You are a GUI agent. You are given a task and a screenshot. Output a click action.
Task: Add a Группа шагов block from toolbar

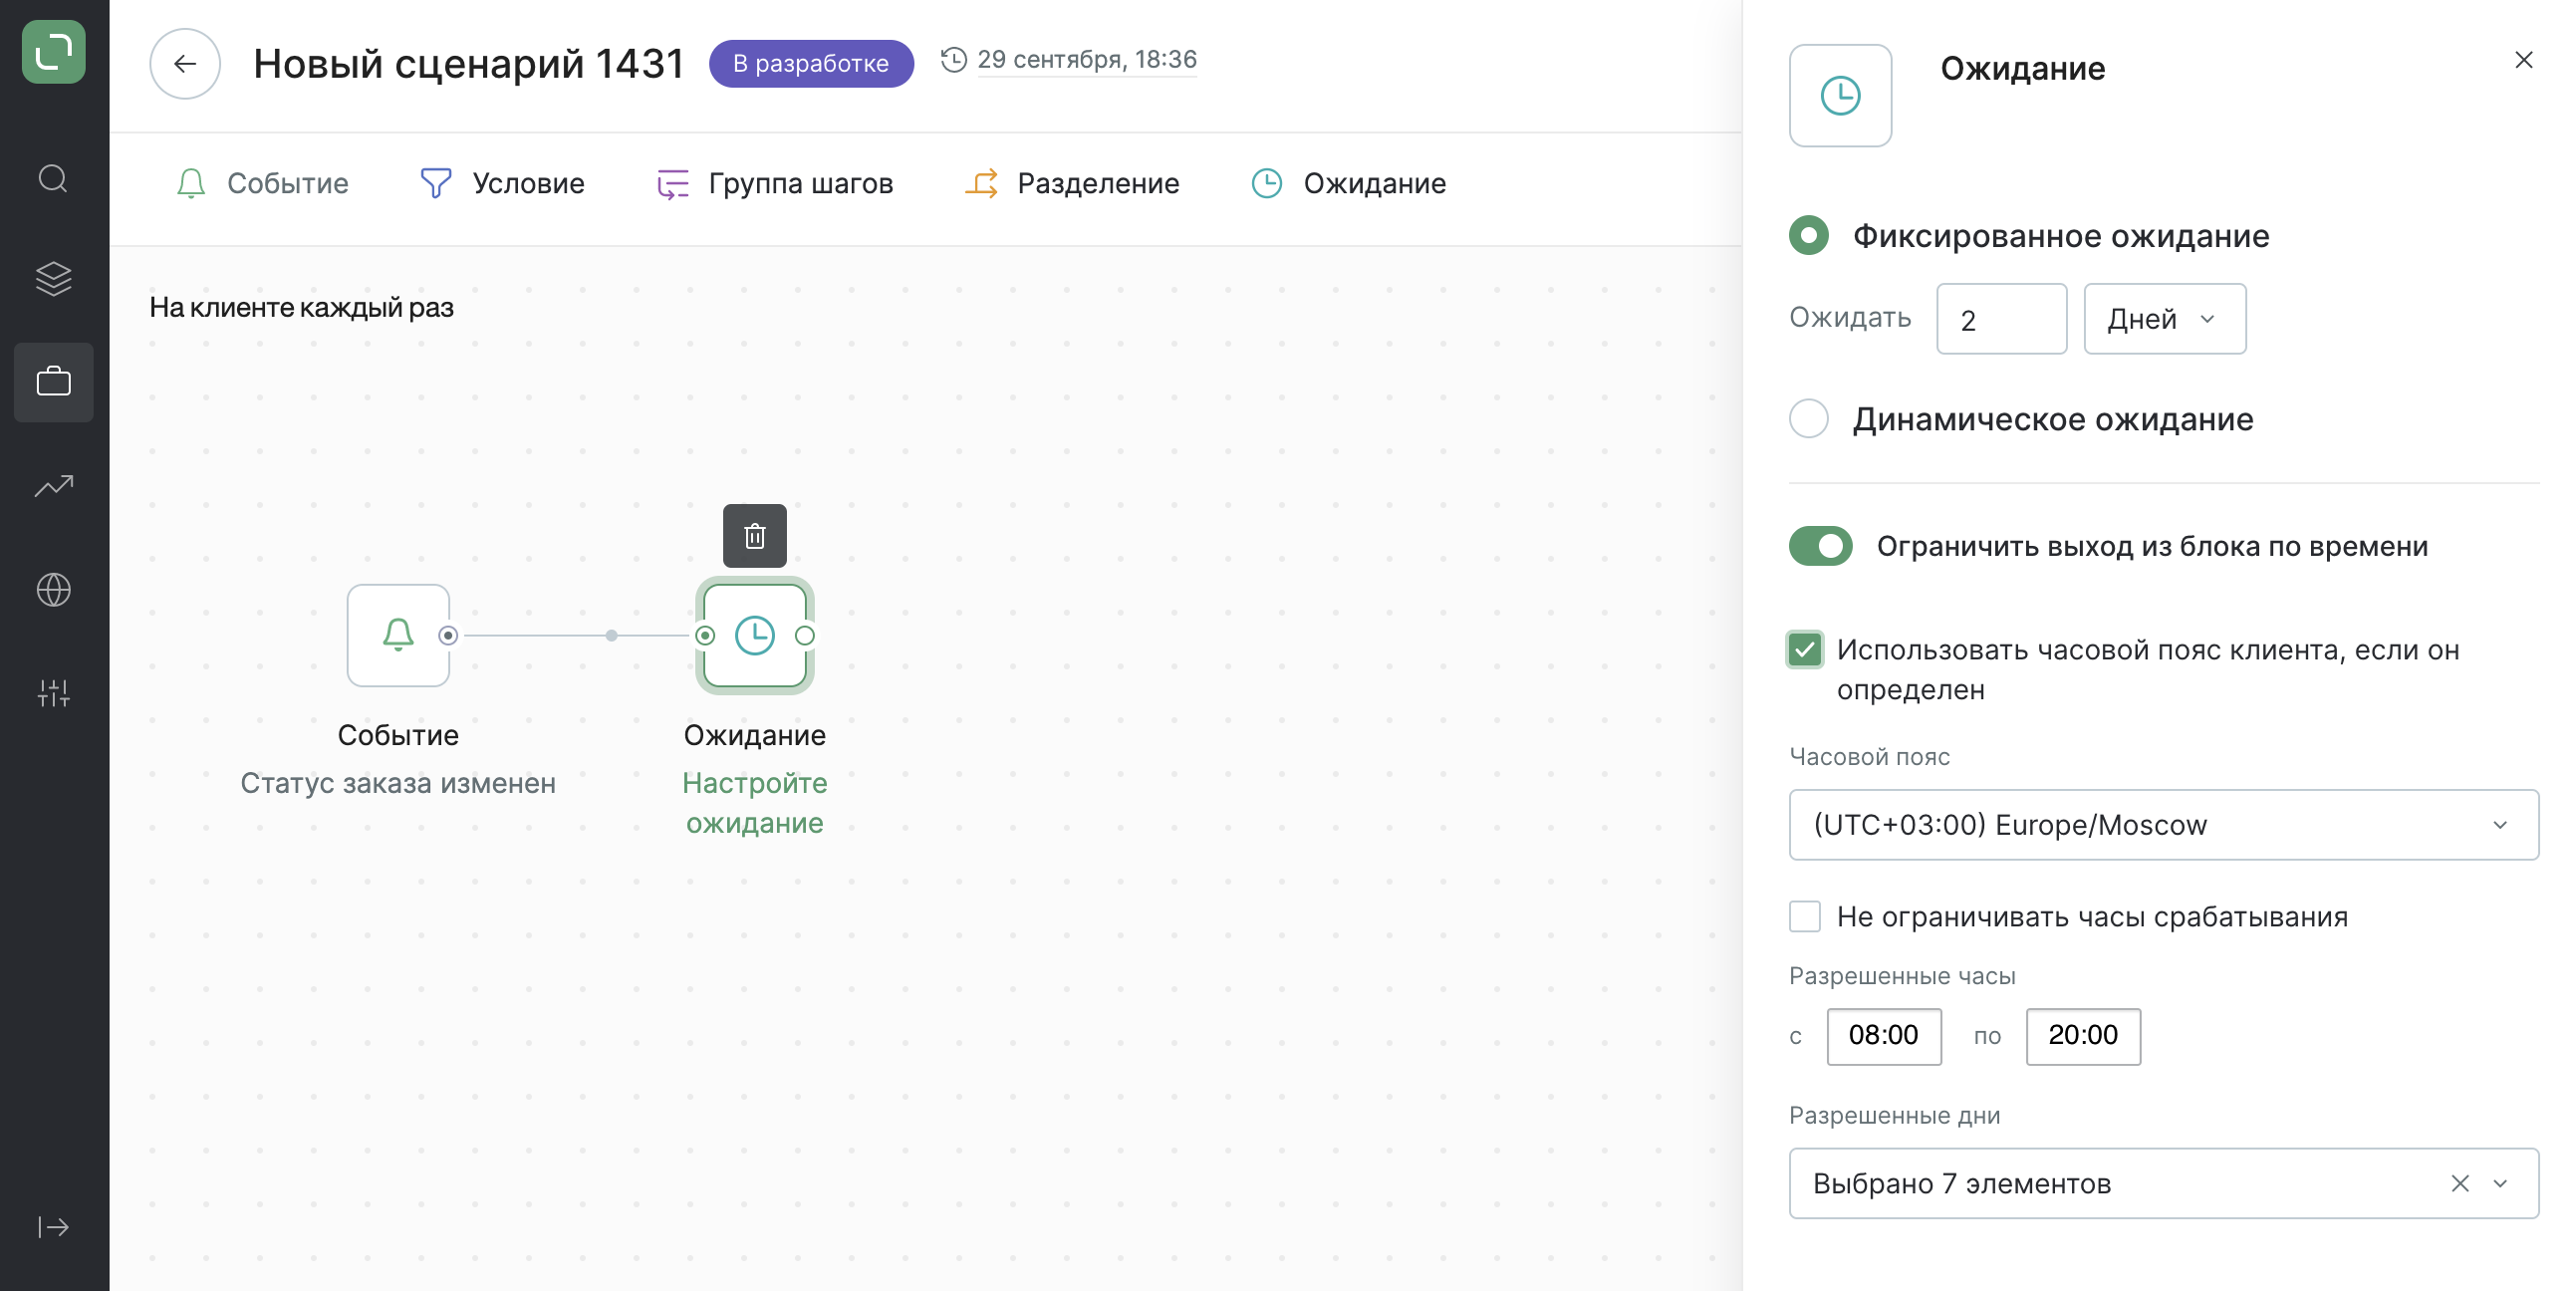(x=775, y=183)
